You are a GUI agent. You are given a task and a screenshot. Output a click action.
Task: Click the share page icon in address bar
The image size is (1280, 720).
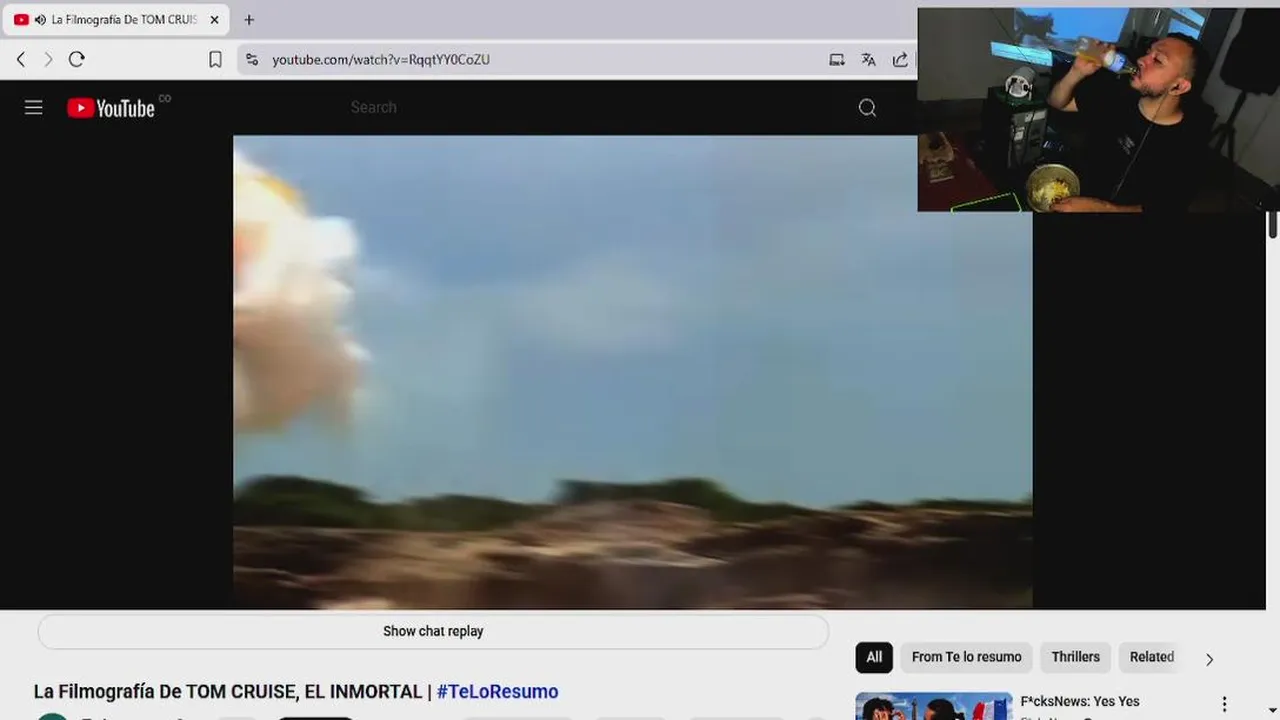[900, 60]
